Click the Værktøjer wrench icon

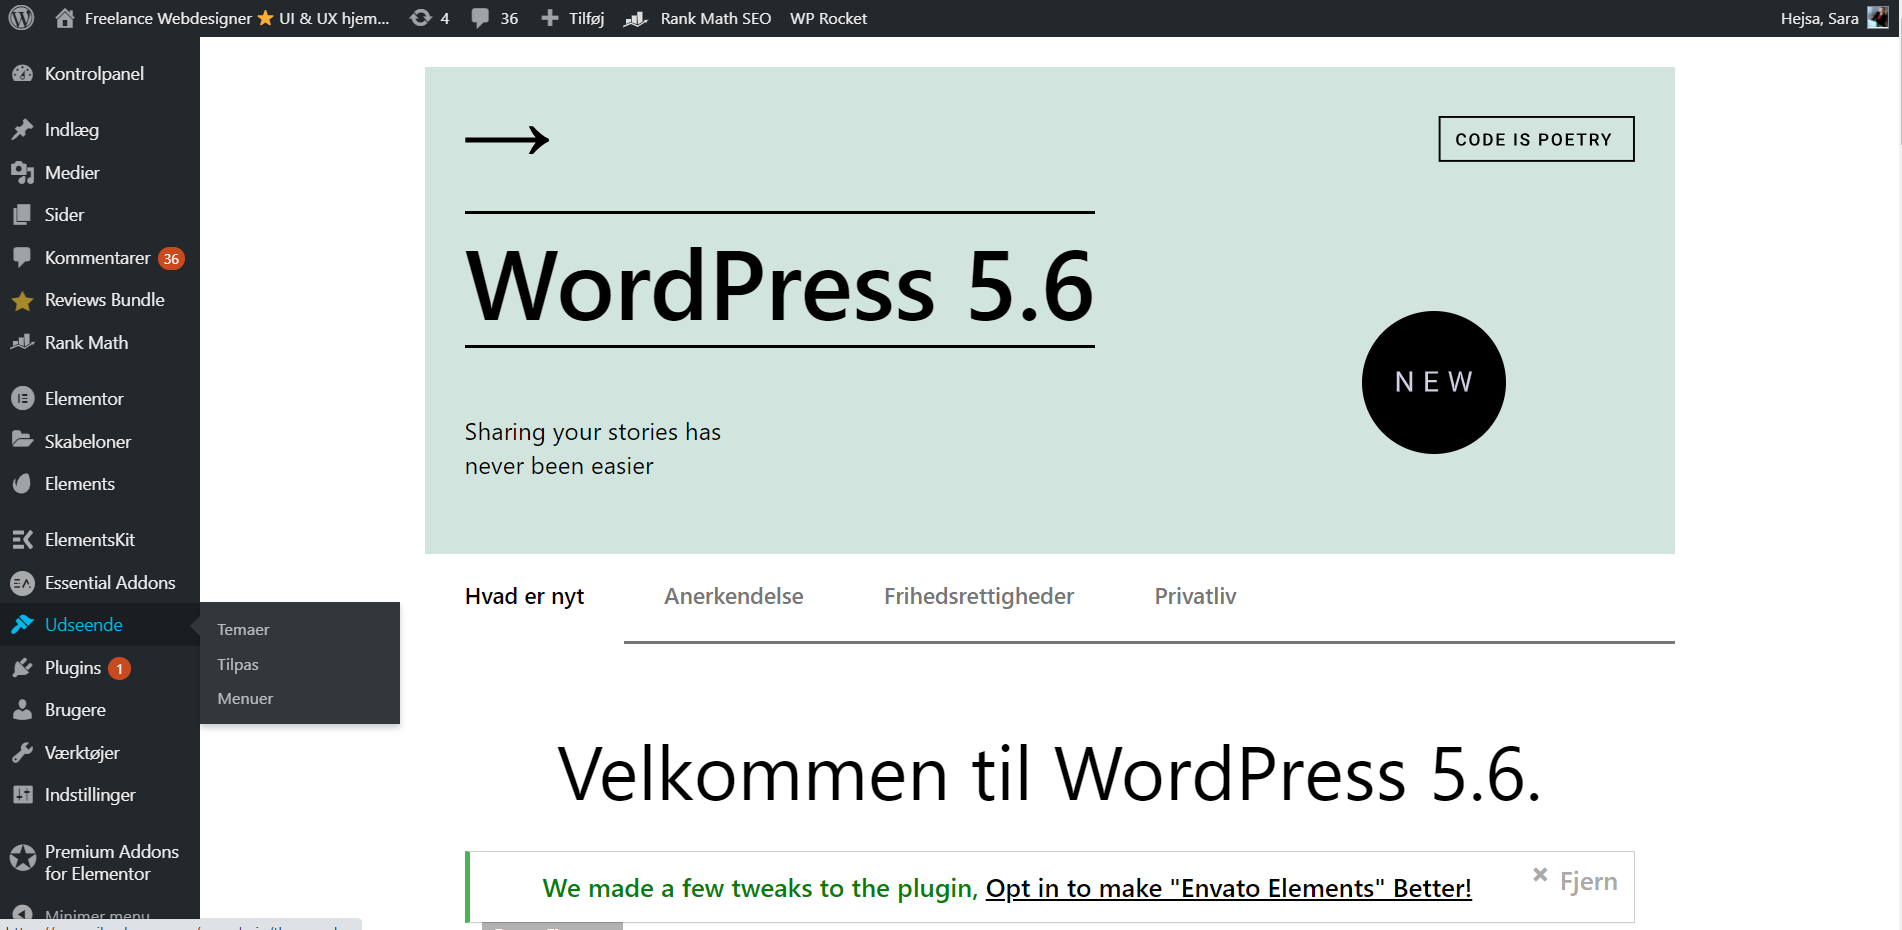point(22,753)
